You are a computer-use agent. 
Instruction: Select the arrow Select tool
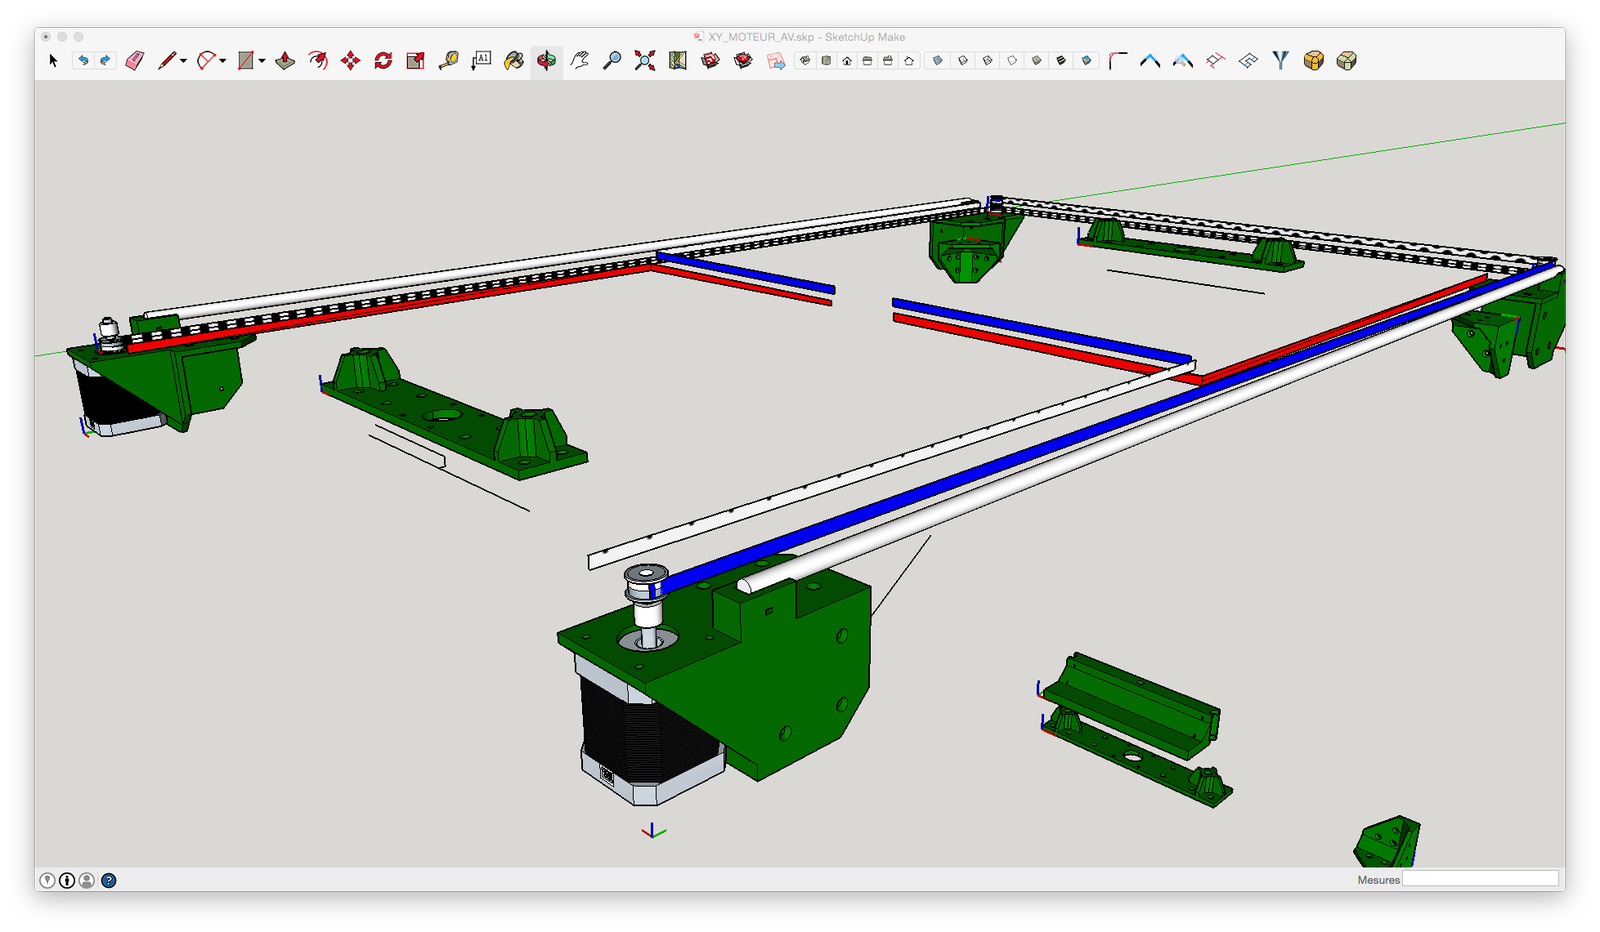(54, 61)
